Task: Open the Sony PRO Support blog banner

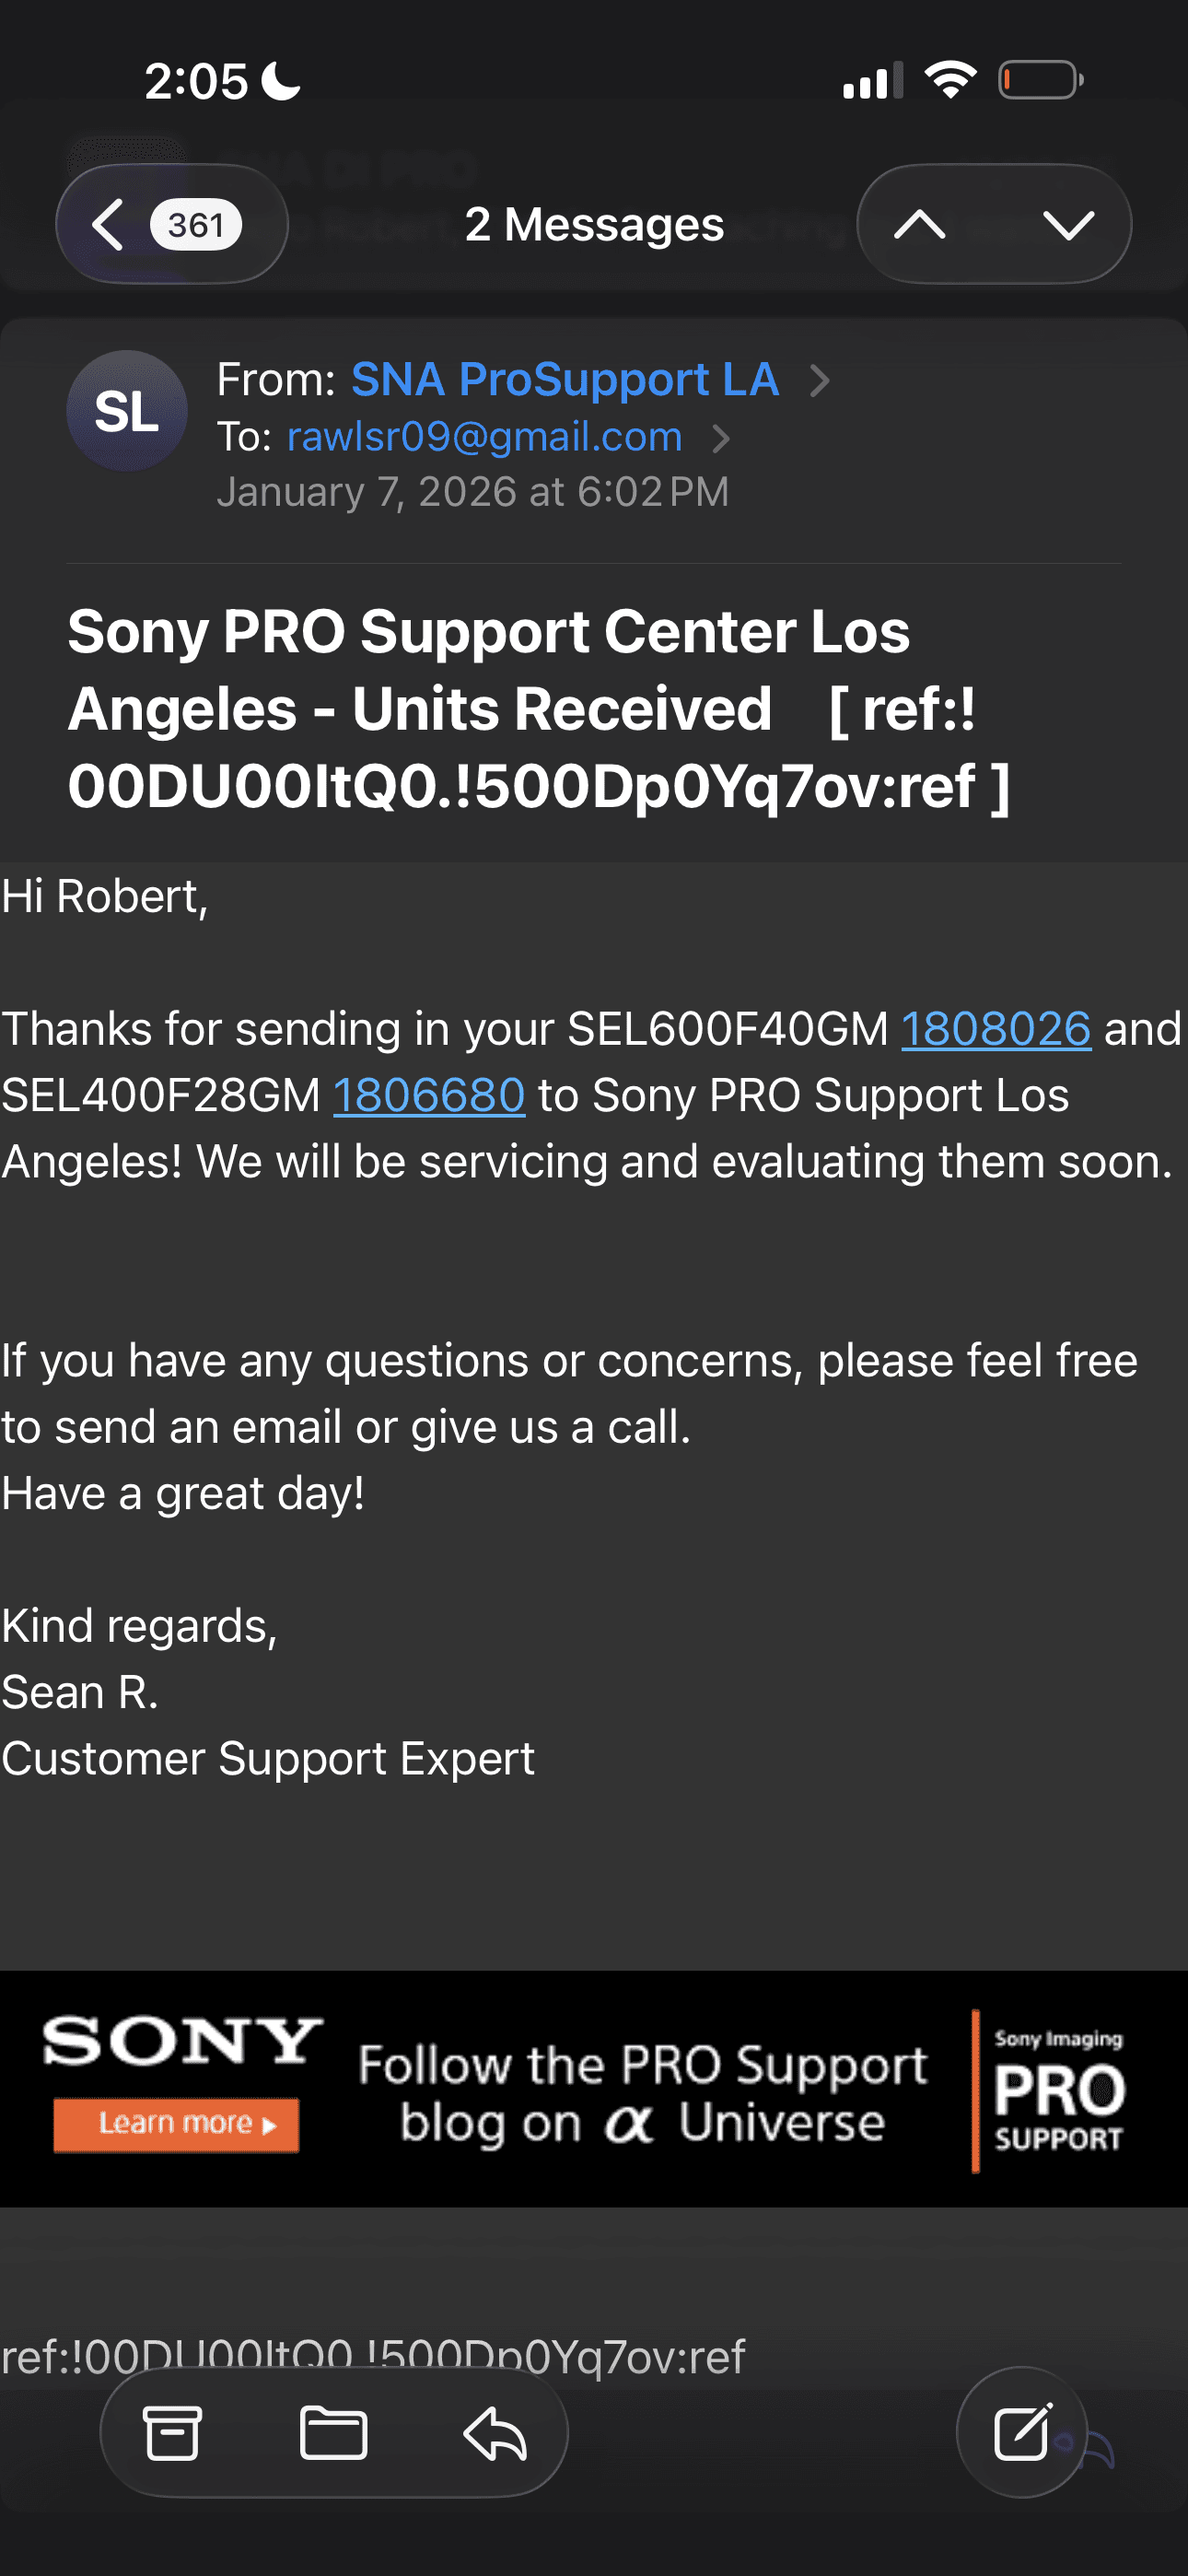Action: [x=642, y=2092]
